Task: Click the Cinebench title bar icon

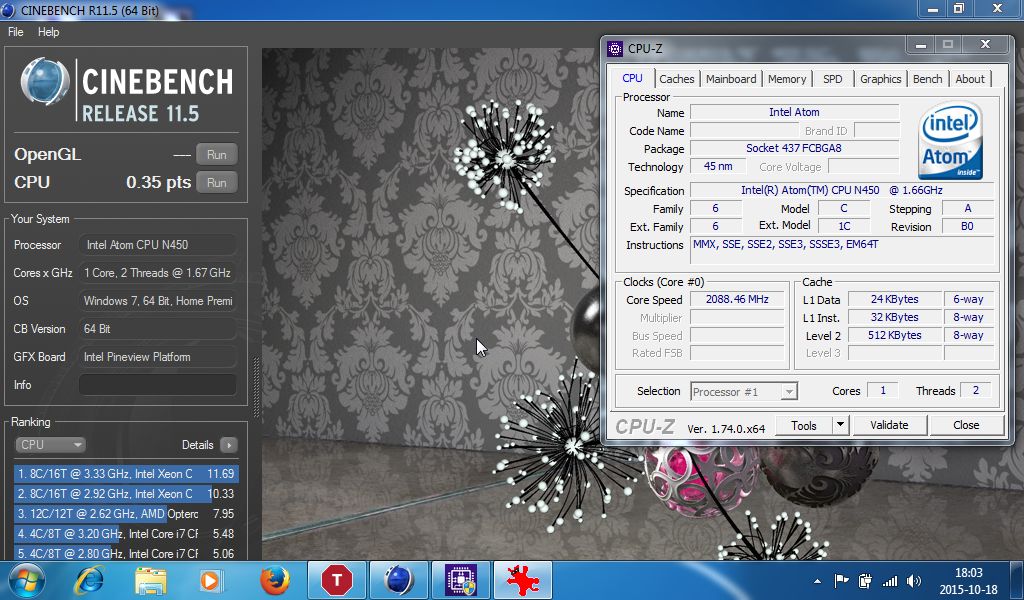Action: (x=8, y=10)
